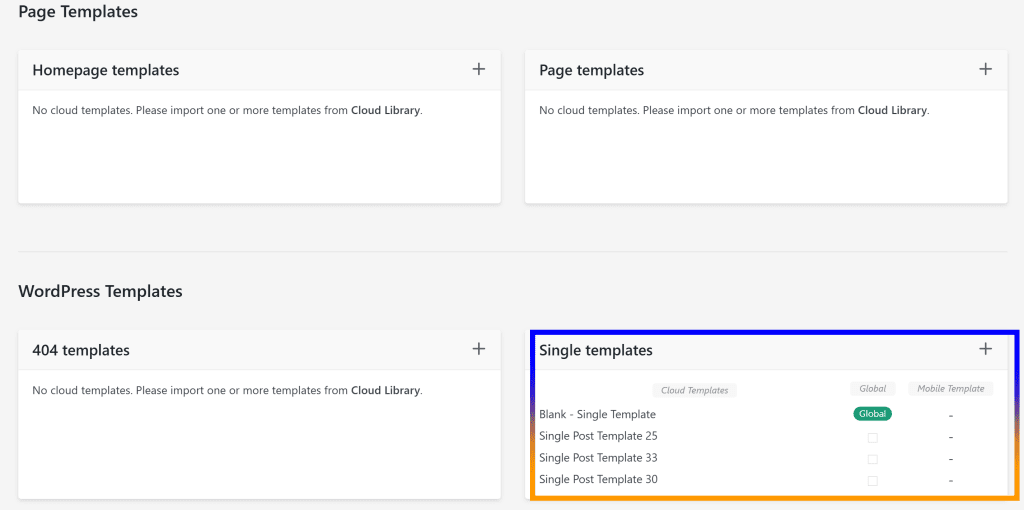Click Mobile Template dash for Single Post Template 25

point(951,437)
